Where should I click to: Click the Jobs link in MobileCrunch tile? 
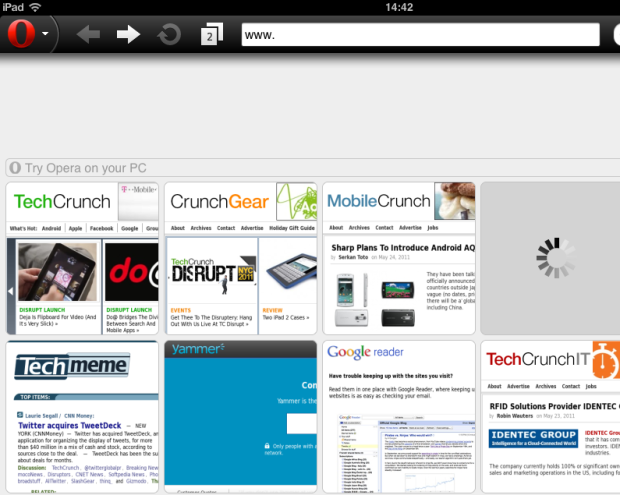(x=433, y=227)
